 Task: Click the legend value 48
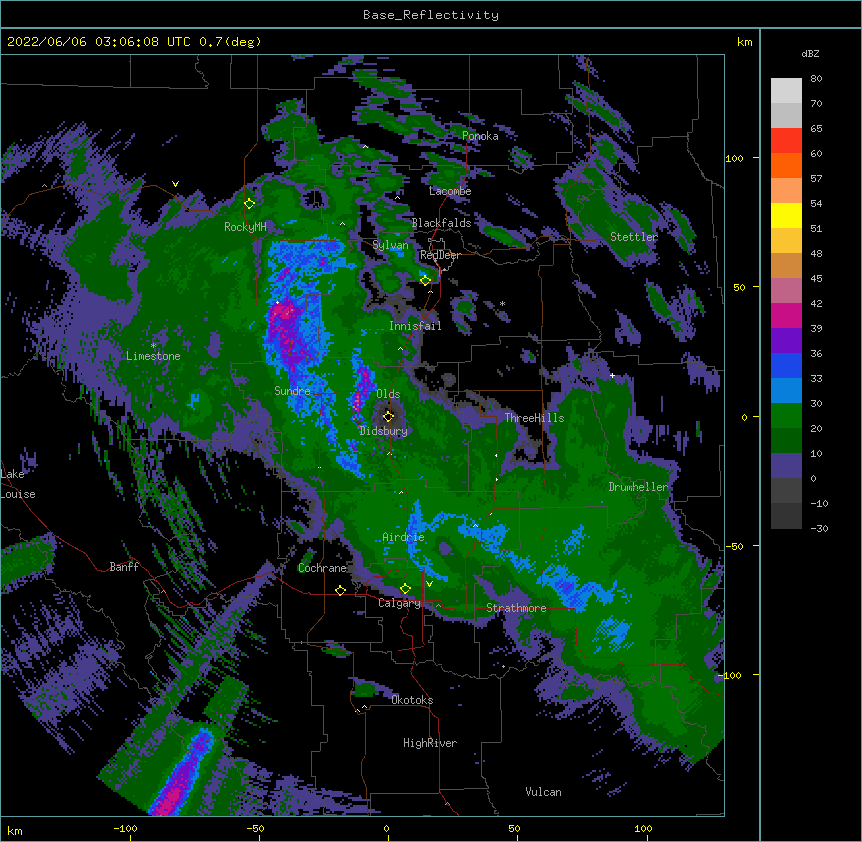coord(816,253)
